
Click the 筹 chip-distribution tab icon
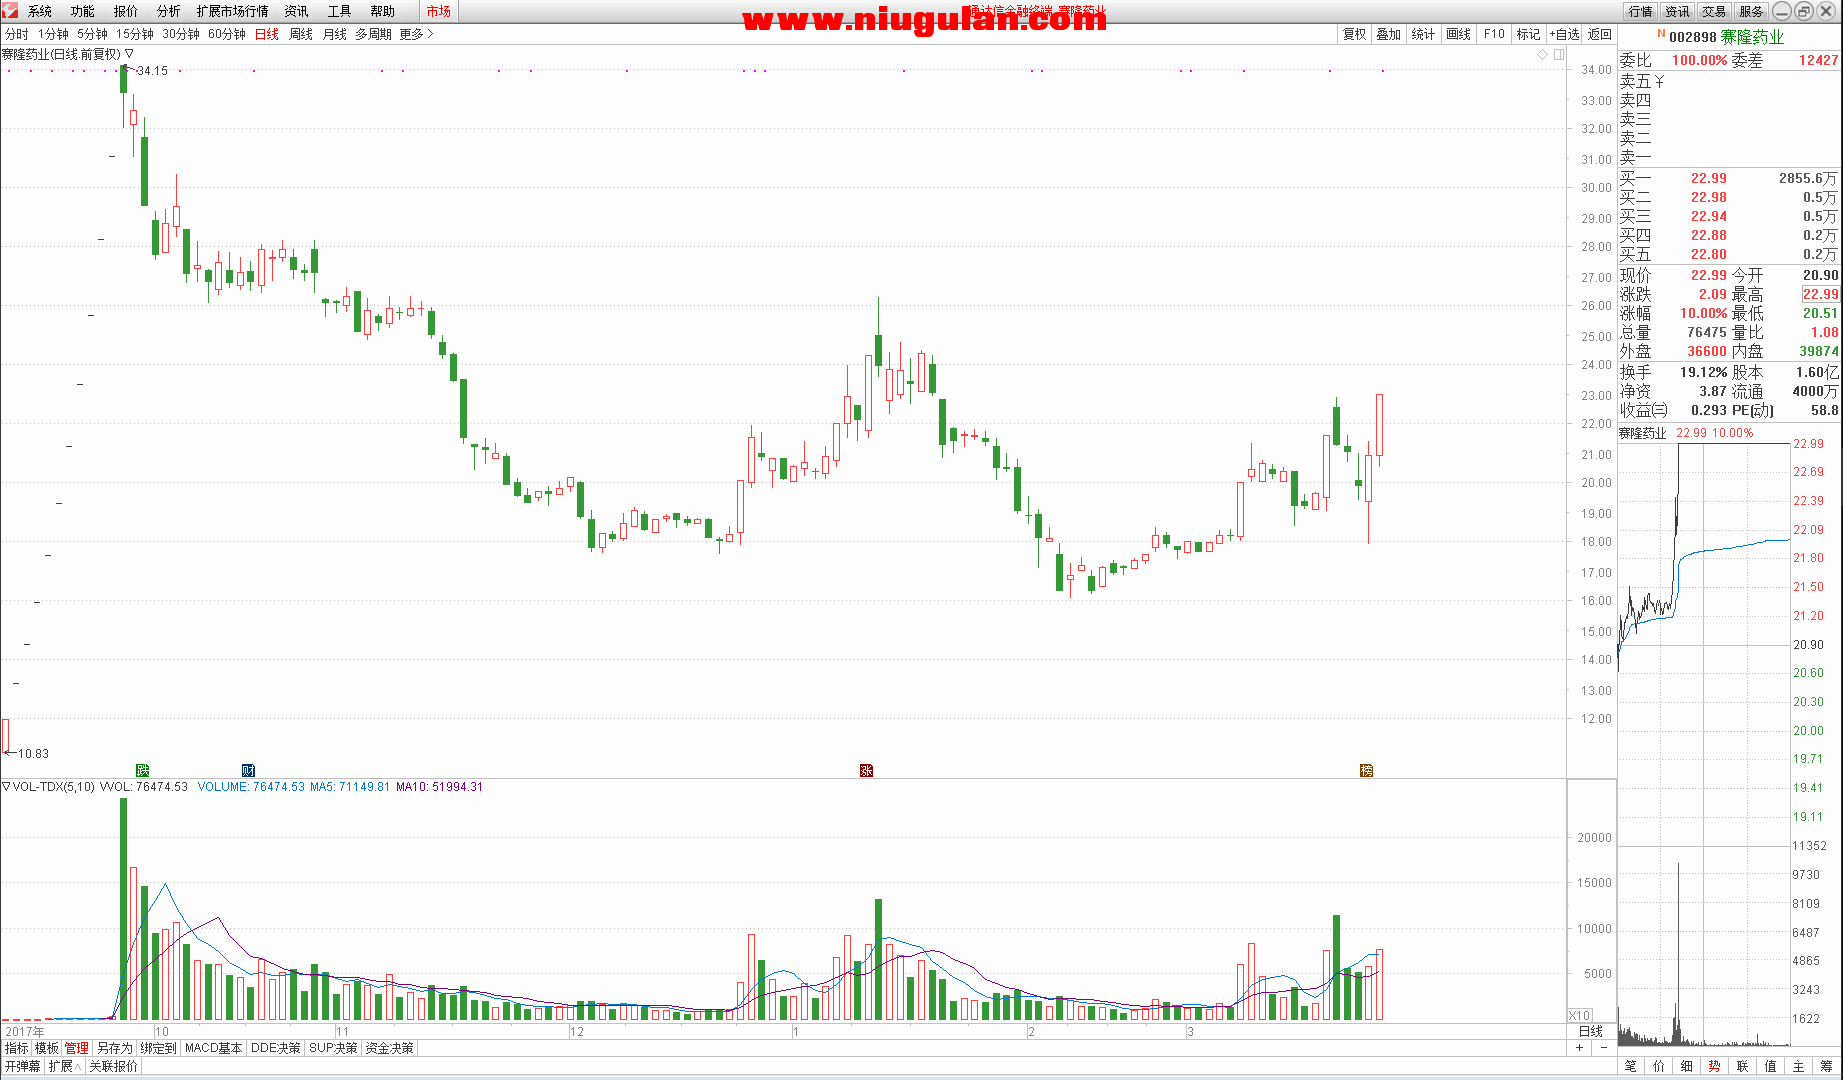pos(1827,1067)
